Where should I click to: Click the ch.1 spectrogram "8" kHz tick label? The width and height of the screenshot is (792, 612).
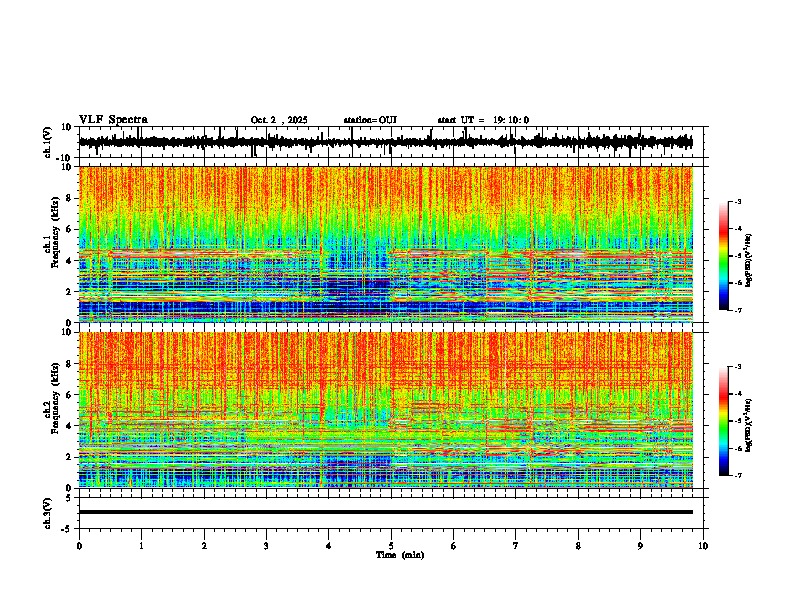[x=70, y=198]
